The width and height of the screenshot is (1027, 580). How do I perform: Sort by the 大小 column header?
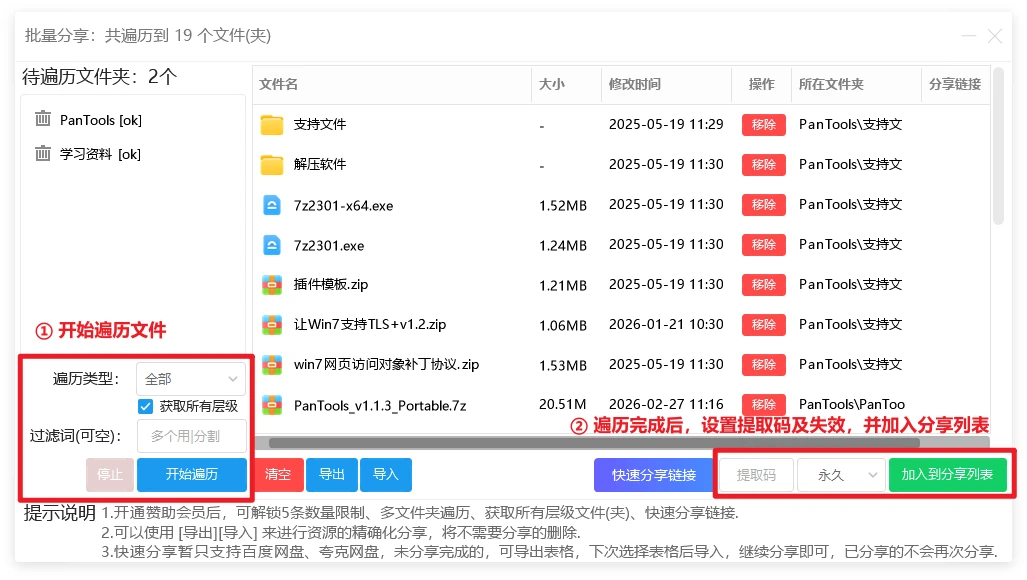point(552,84)
